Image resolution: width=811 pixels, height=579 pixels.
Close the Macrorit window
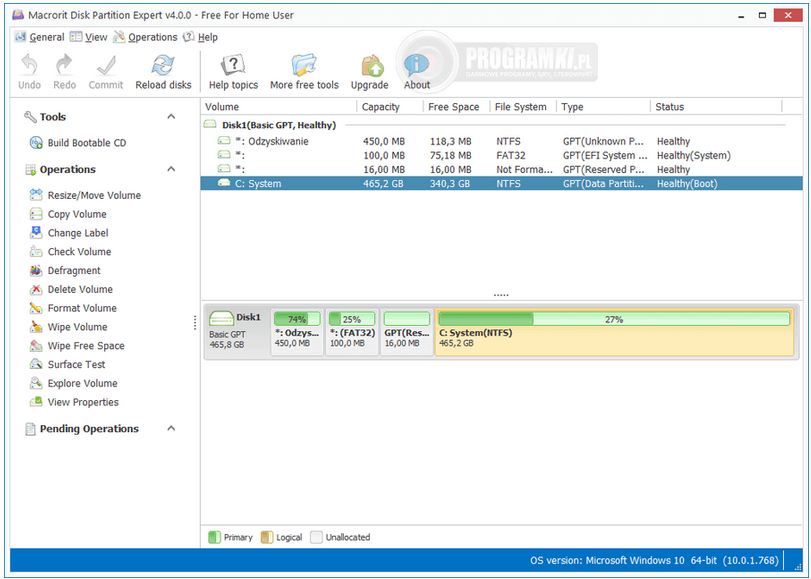tap(788, 15)
